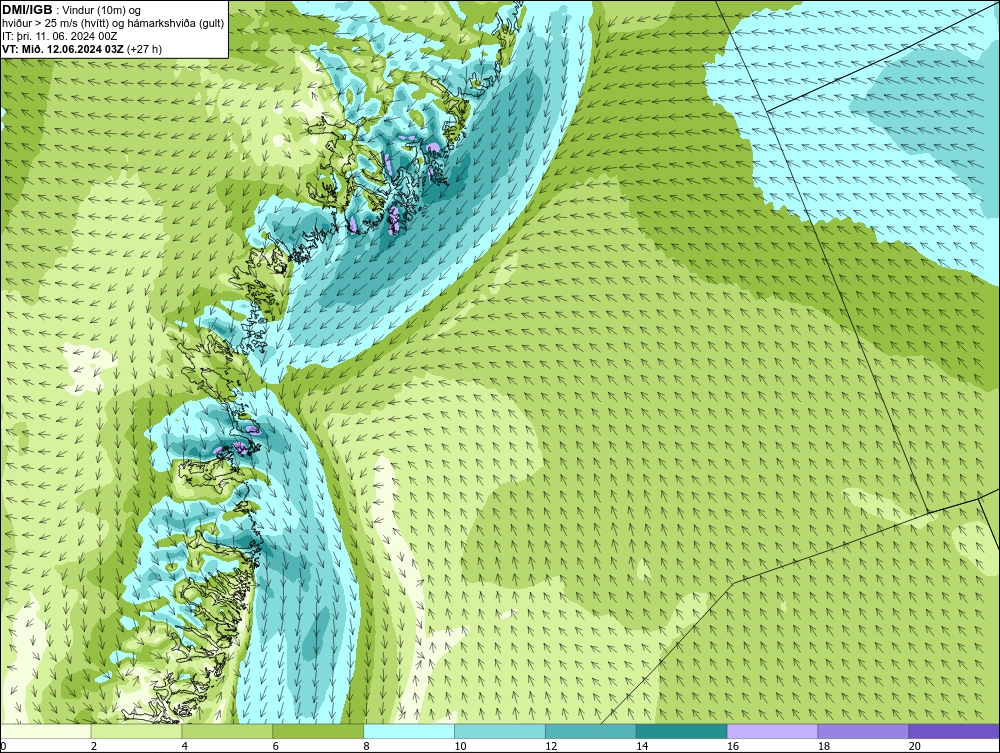The width and height of the screenshot is (1000, 753).
Task: Click the 18–20 m/s violet swatch
Action: pos(864,731)
